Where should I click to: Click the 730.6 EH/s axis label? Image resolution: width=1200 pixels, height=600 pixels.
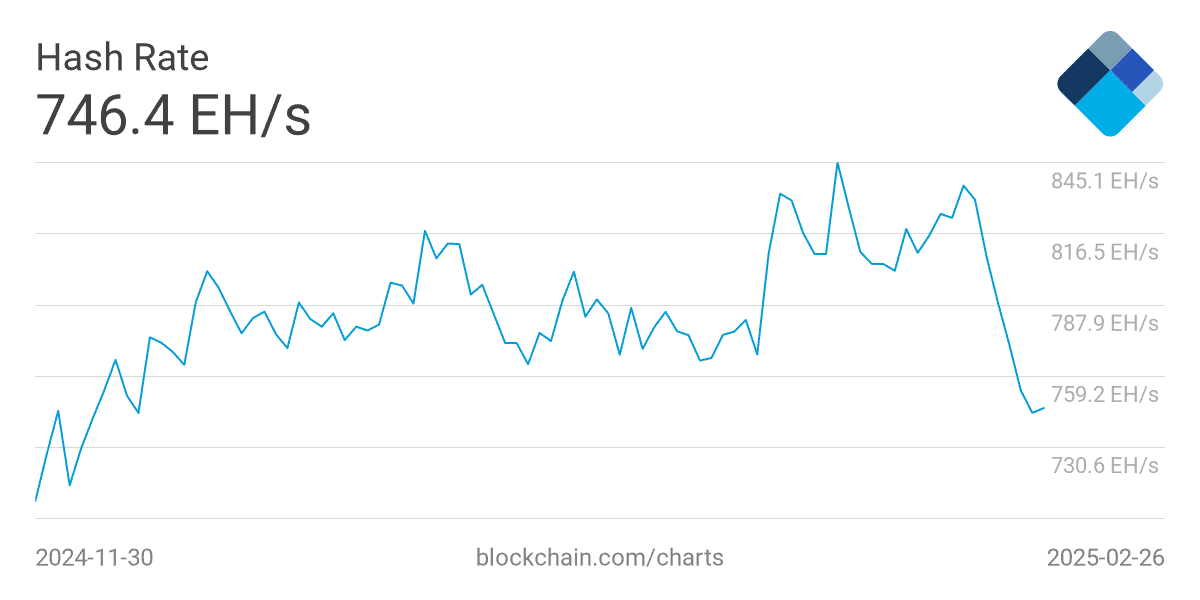[1105, 465]
